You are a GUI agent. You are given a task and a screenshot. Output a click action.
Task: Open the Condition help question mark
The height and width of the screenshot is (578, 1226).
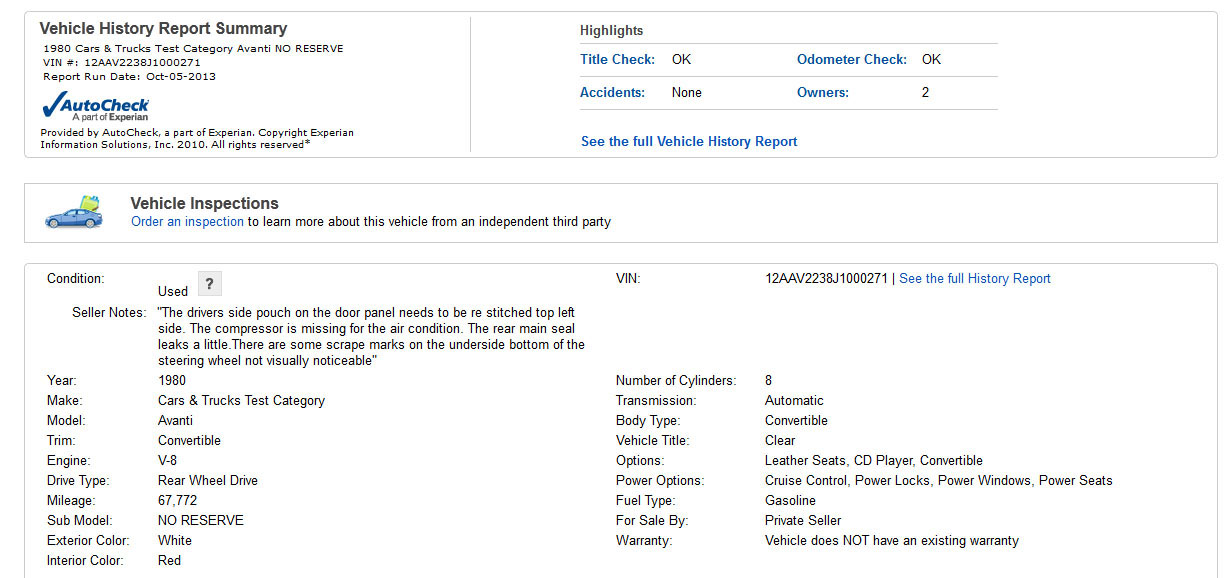click(x=209, y=284)
